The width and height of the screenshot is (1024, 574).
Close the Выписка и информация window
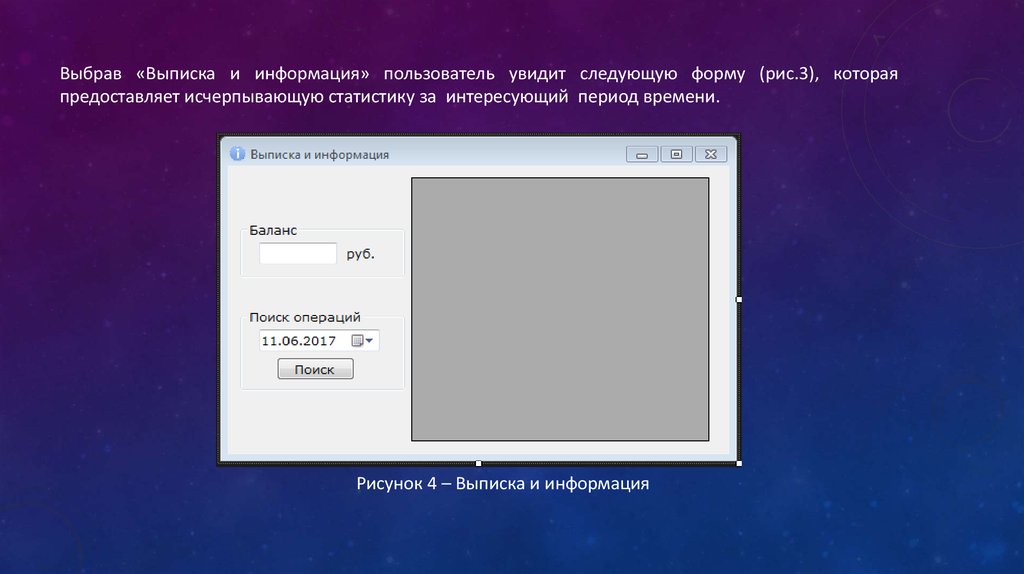pyautogui.click(x=710, y=154)
